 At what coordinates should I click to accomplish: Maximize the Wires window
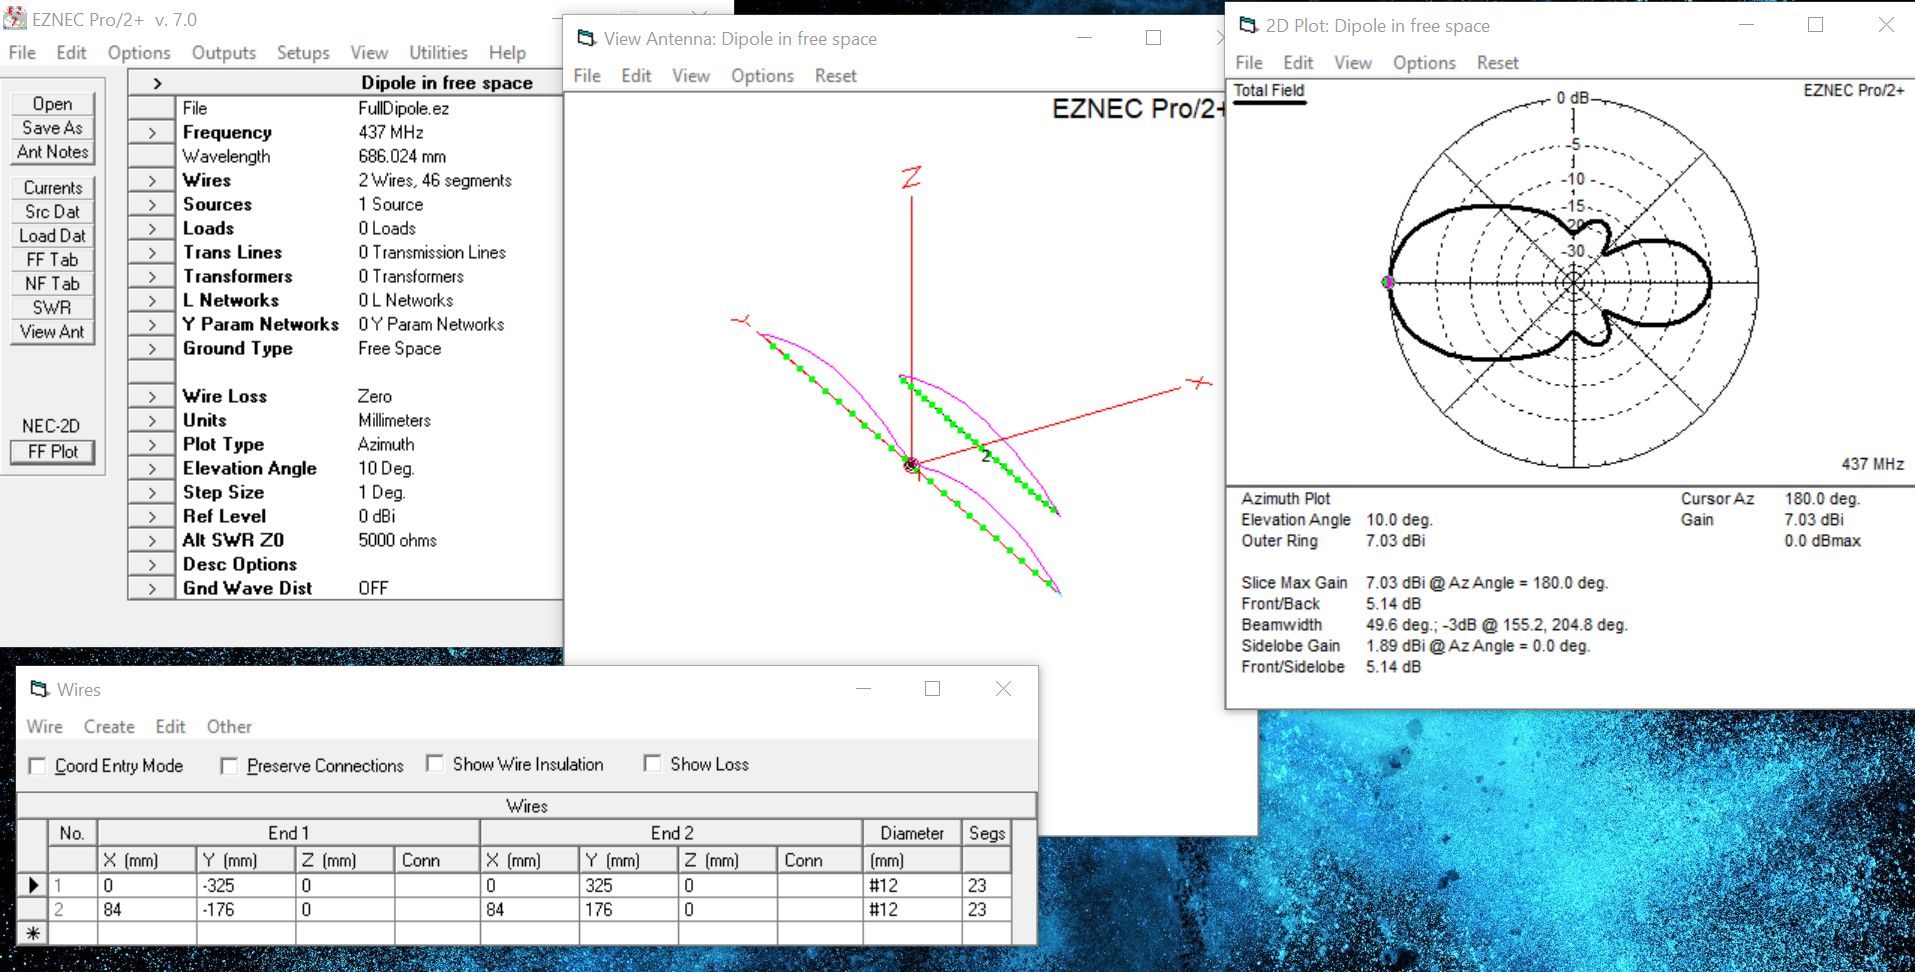[932, 688]
